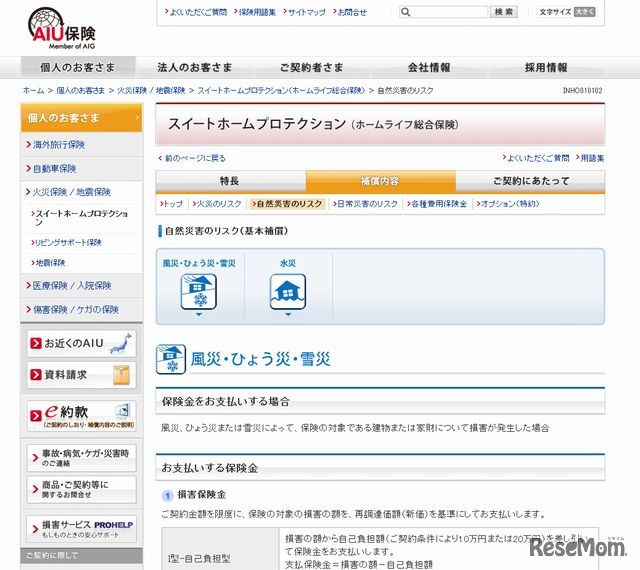Expand the orange 個人のお客さま sidebar header

pos(81,118)
